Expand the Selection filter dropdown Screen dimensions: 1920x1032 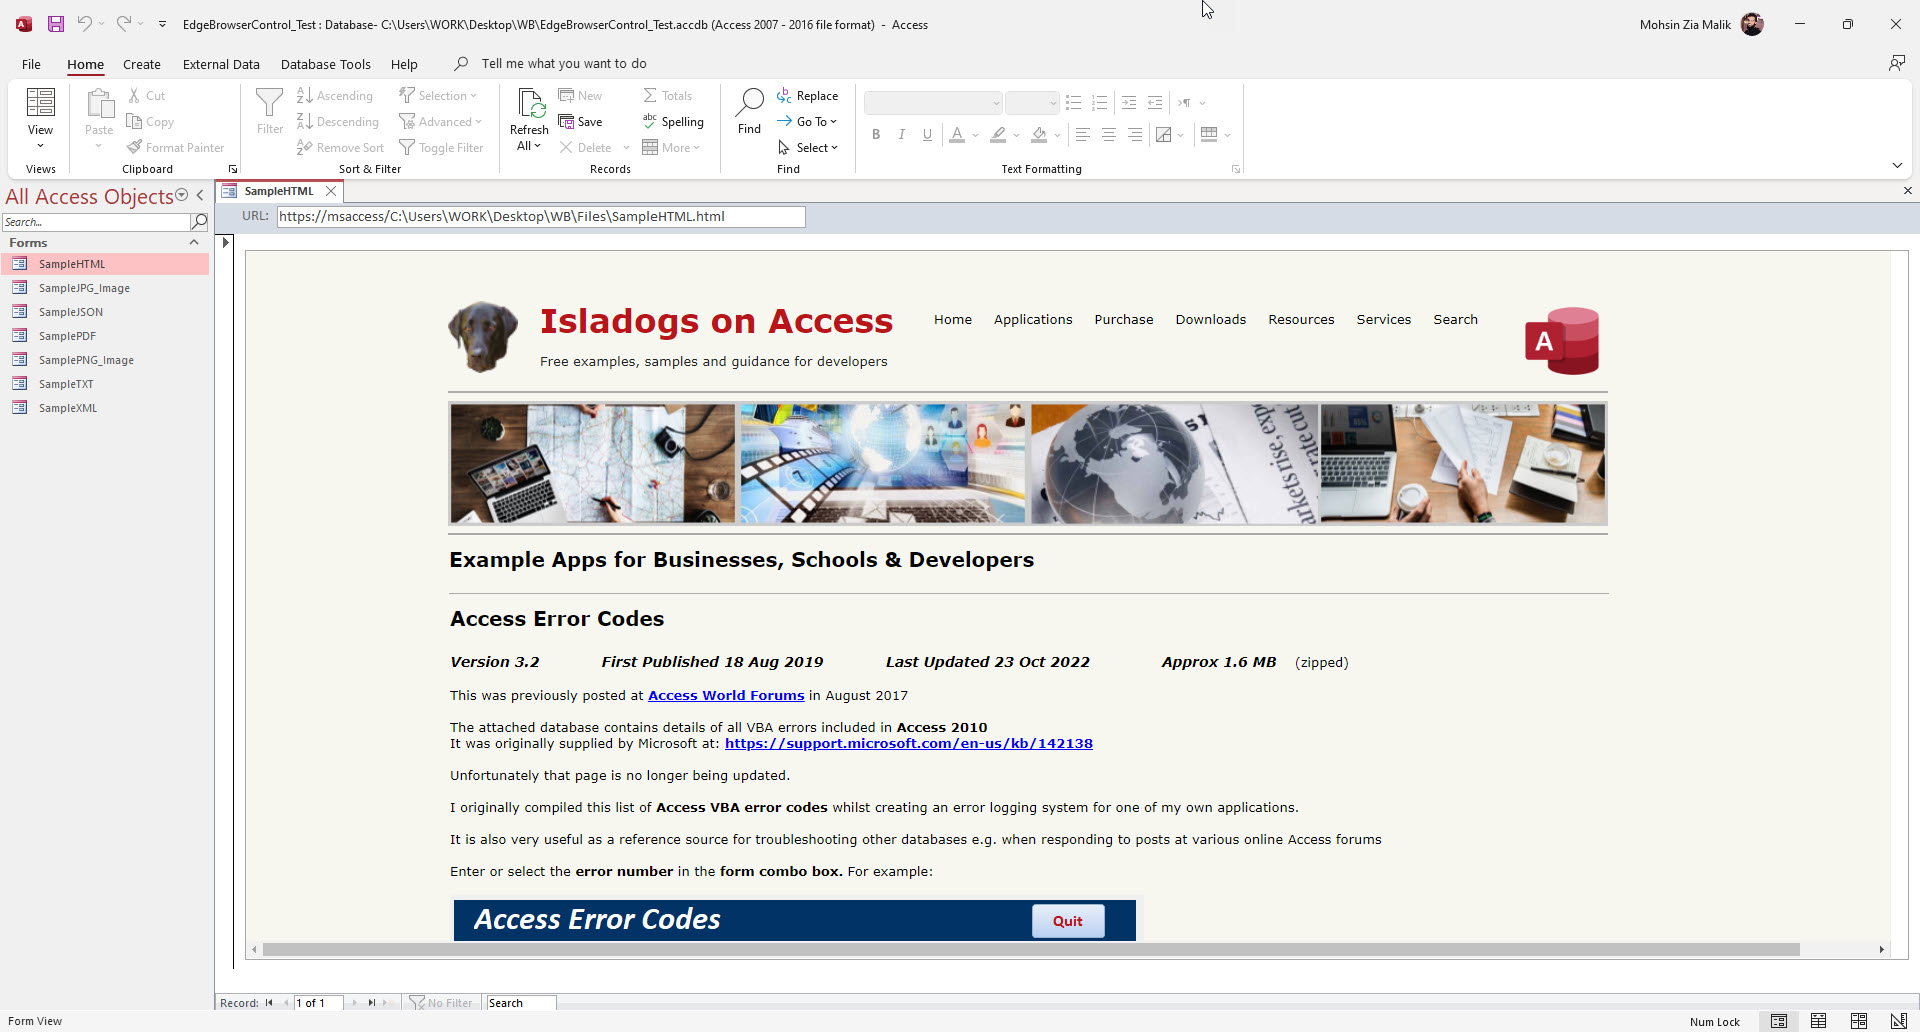point(438,96)
